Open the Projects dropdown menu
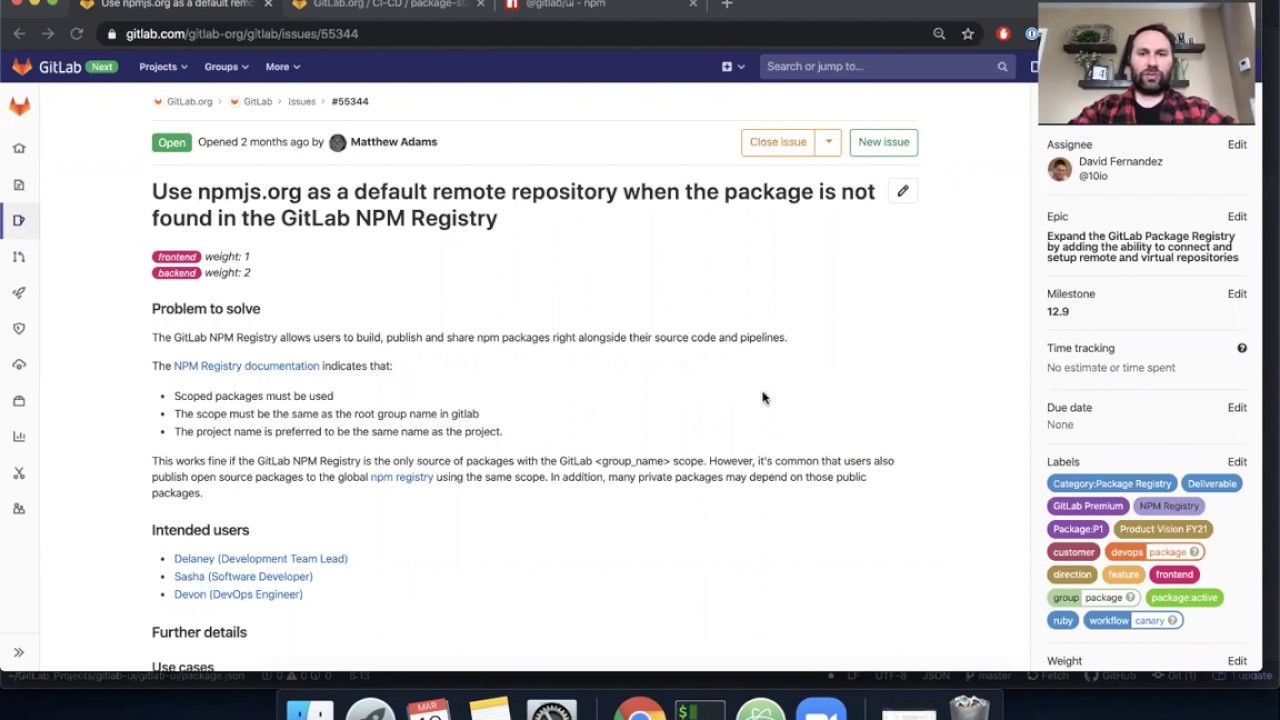The width and height of the screenshot is (1280, 720). coord(163,67)
